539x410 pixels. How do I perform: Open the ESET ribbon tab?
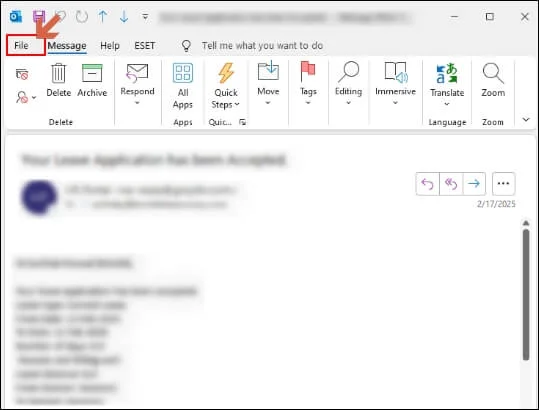[145, 46]
